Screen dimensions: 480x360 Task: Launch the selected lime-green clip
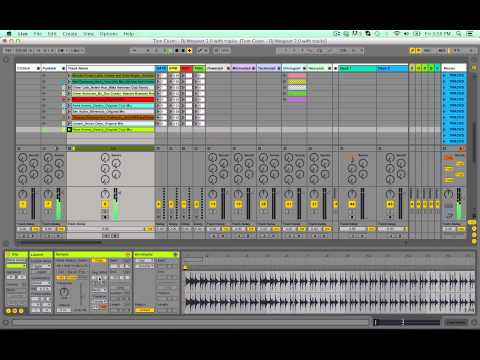point(69,129)
